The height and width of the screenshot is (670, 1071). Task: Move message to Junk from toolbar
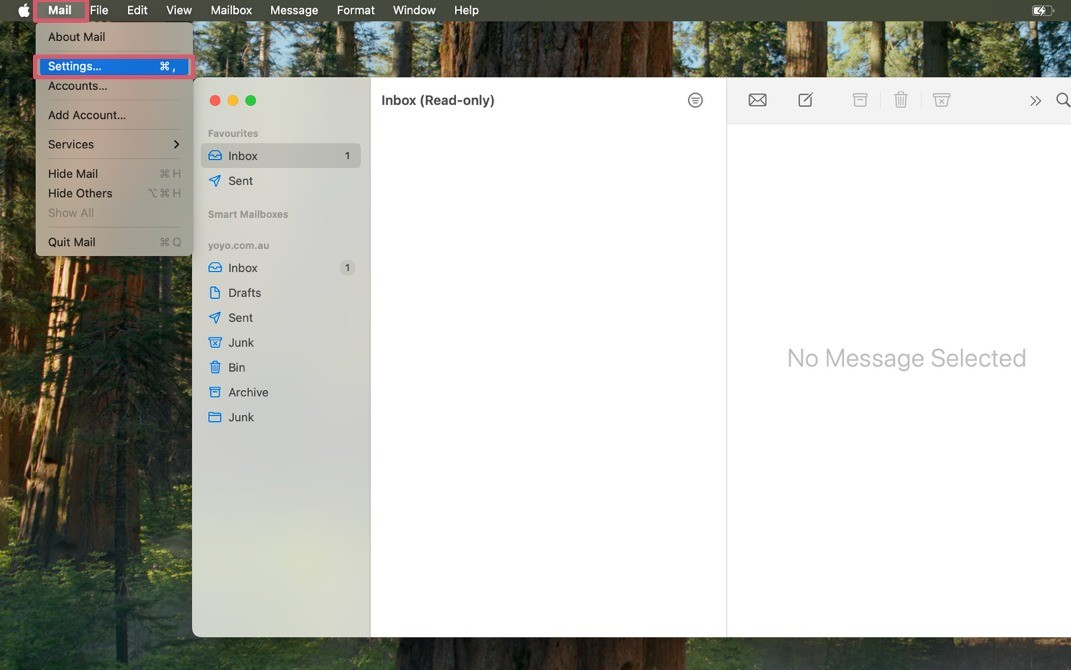[941, 100]
